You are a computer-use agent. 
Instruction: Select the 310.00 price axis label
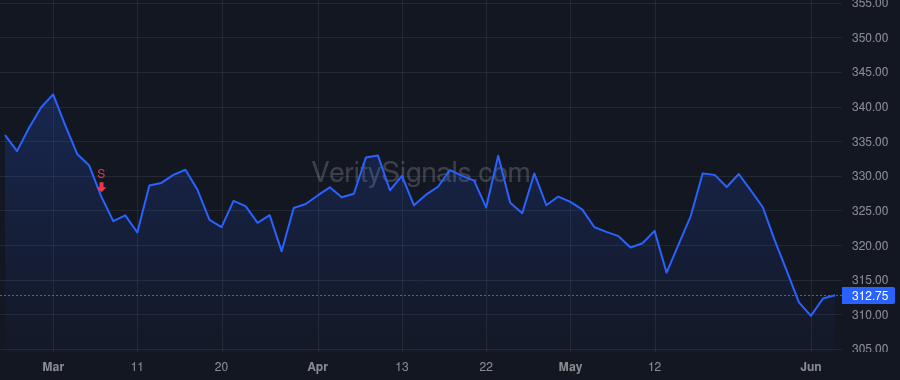870,315
